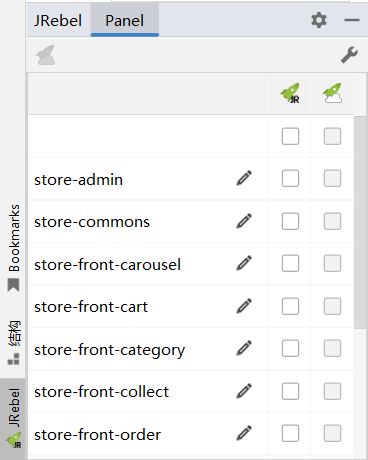The width and height of the screenshot is (368, 460).
Task: Open the panel settings gear icon
Action: click(x=319, y=20)
